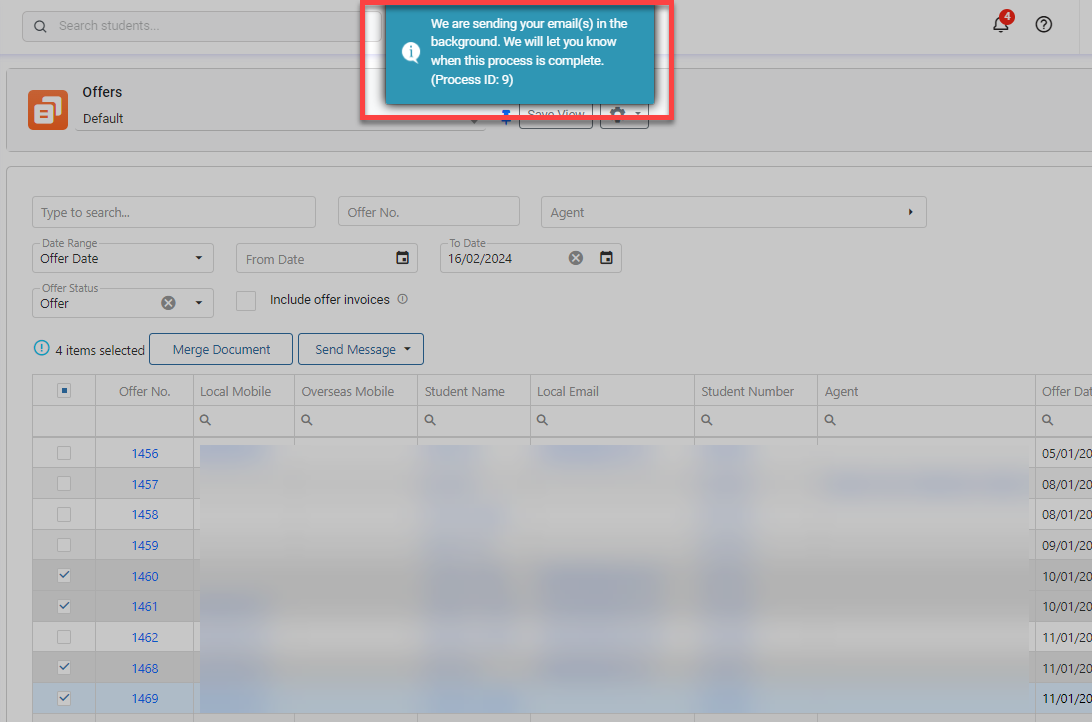Open the Send Message dropdown
Image resolution: width=1092 pixels, height=722 pixels.
tap(361, 349)
